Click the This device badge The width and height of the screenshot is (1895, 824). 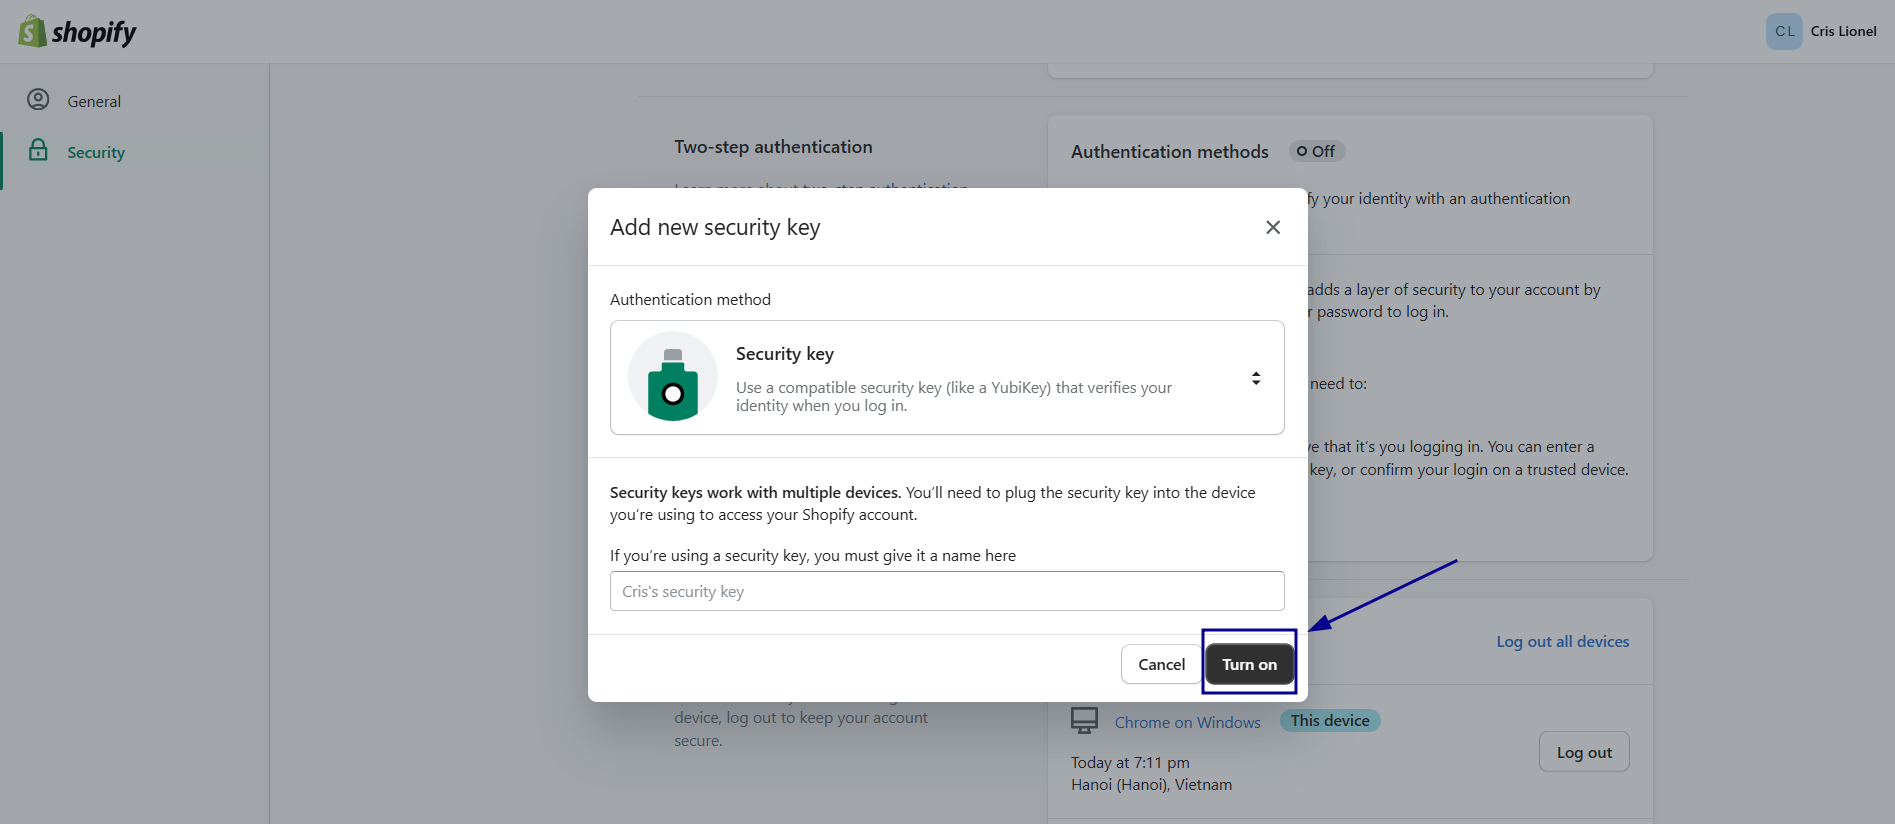tap(1330, 720)
